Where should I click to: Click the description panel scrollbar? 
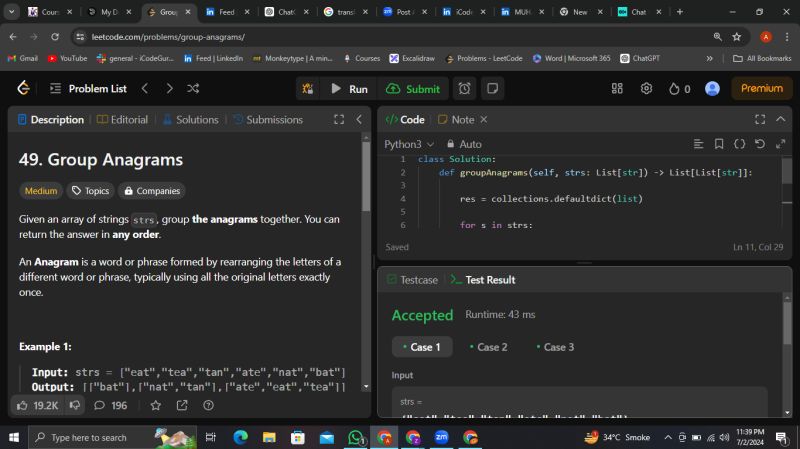tap(366, 176)
